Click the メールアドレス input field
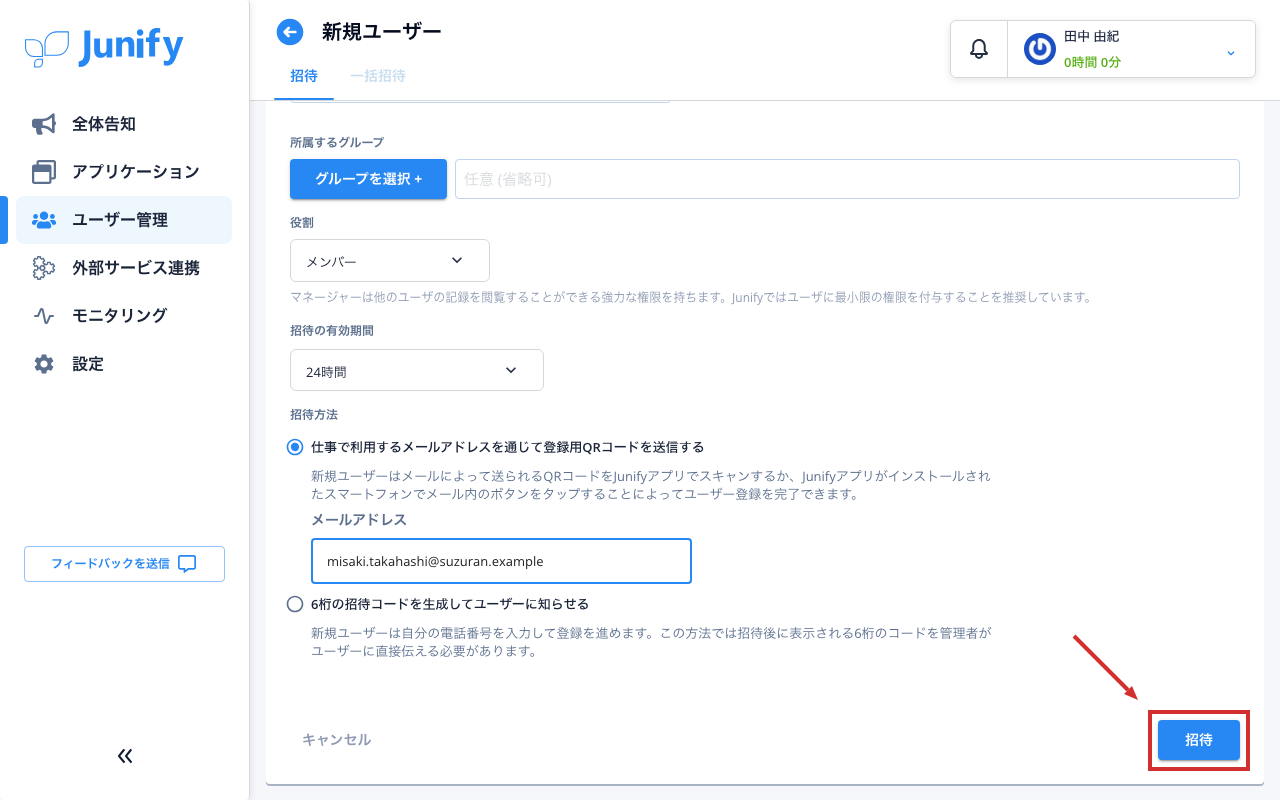Viewport: 1280px width, 800px height. [501, 561]
